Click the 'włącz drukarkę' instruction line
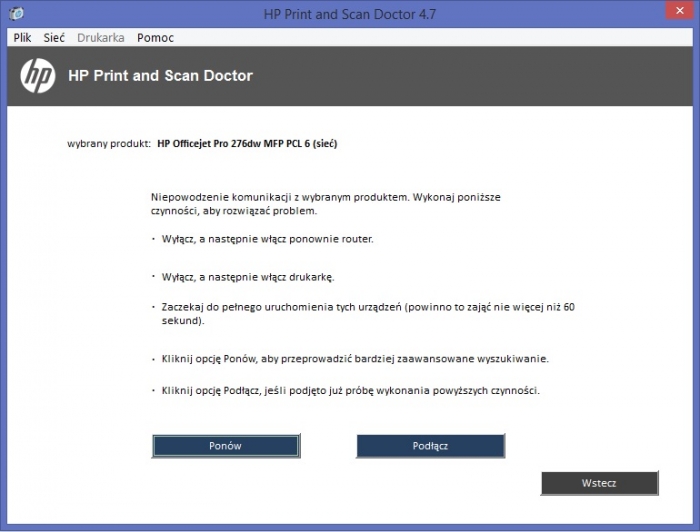Image resolution: width=700 pixels, height=532 pixels. pyautogui.click(x=248, y=277)
